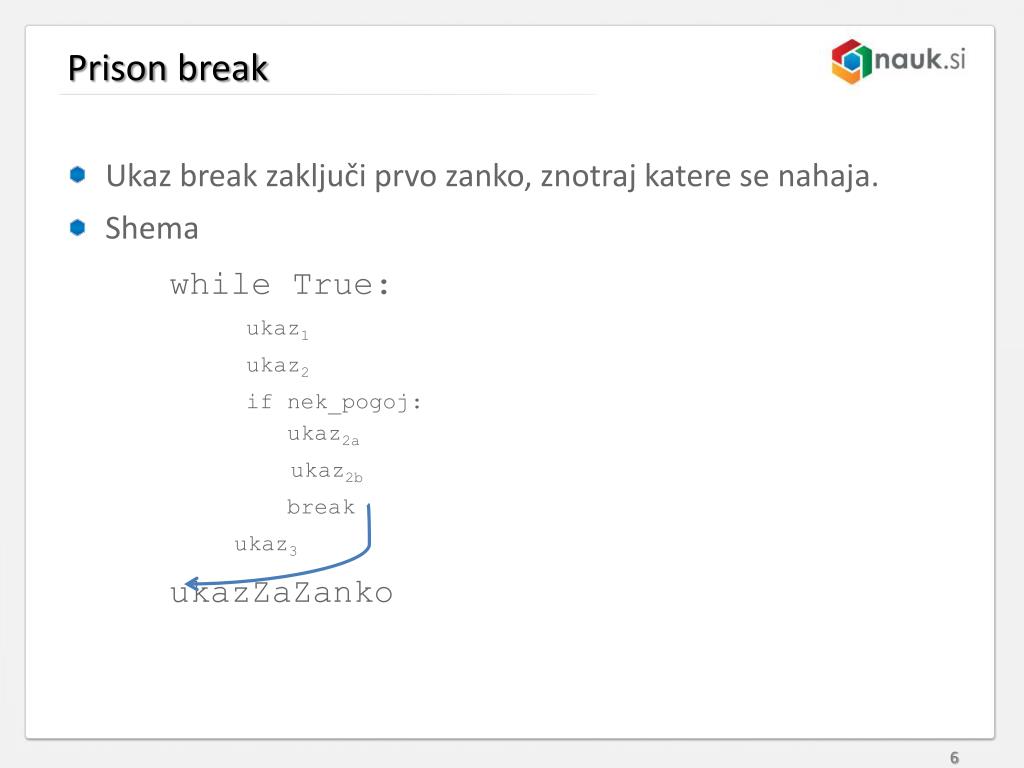Click the nauk.si logo text
The width and height of the screenshot is (1024, 768).
(920, 59)
